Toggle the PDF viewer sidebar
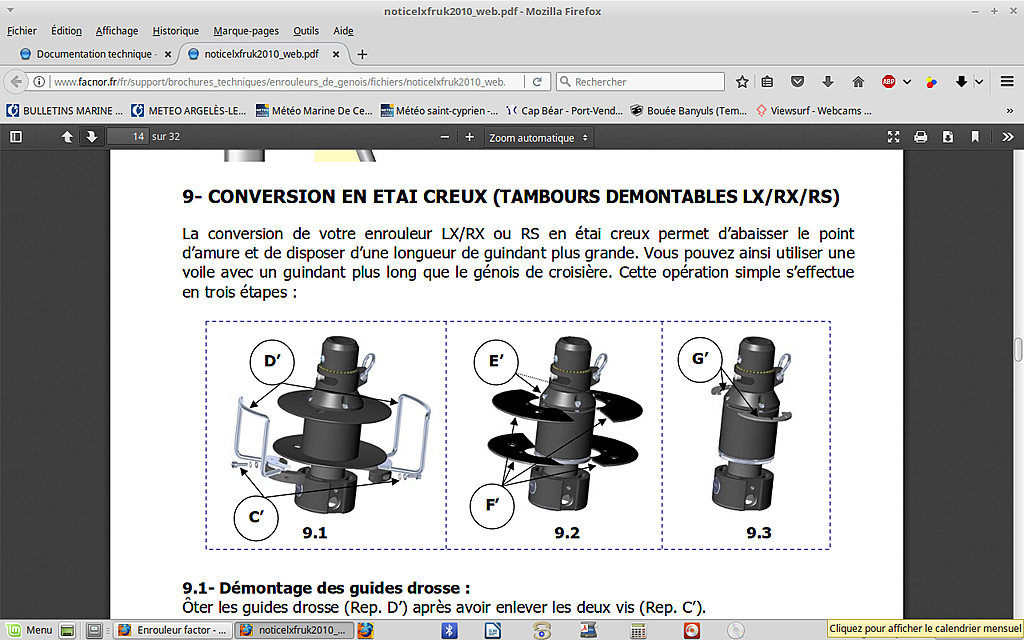The width and height of the screenshot is (1024, 640). [x=16, y=137]
